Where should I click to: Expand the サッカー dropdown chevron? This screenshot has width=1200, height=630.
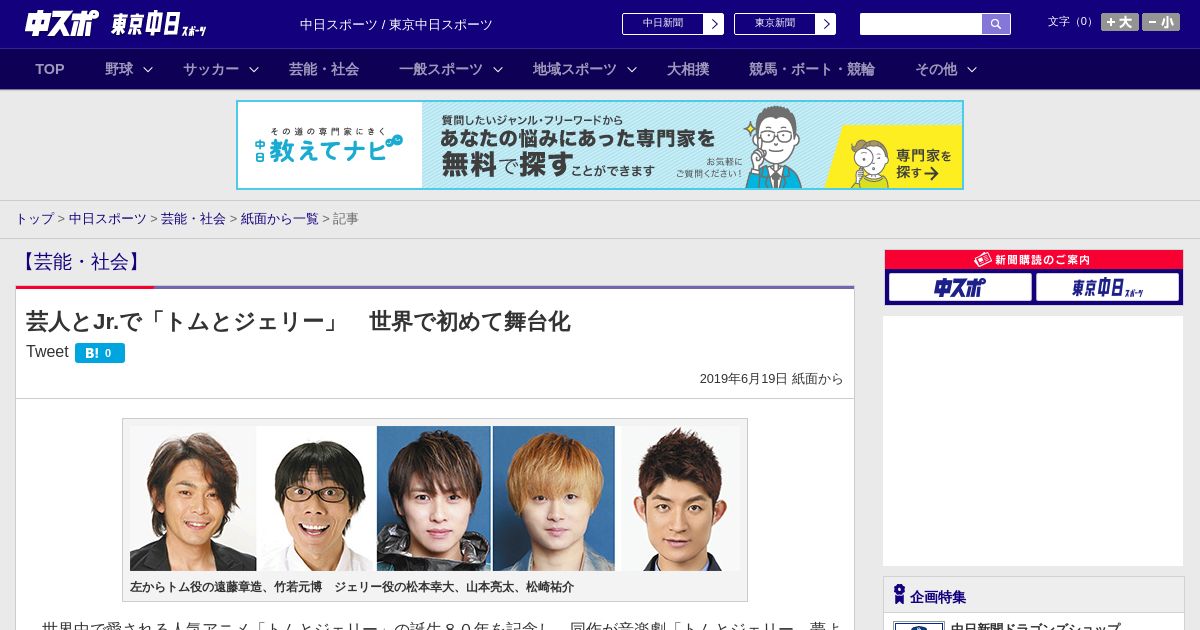(254, 69)
